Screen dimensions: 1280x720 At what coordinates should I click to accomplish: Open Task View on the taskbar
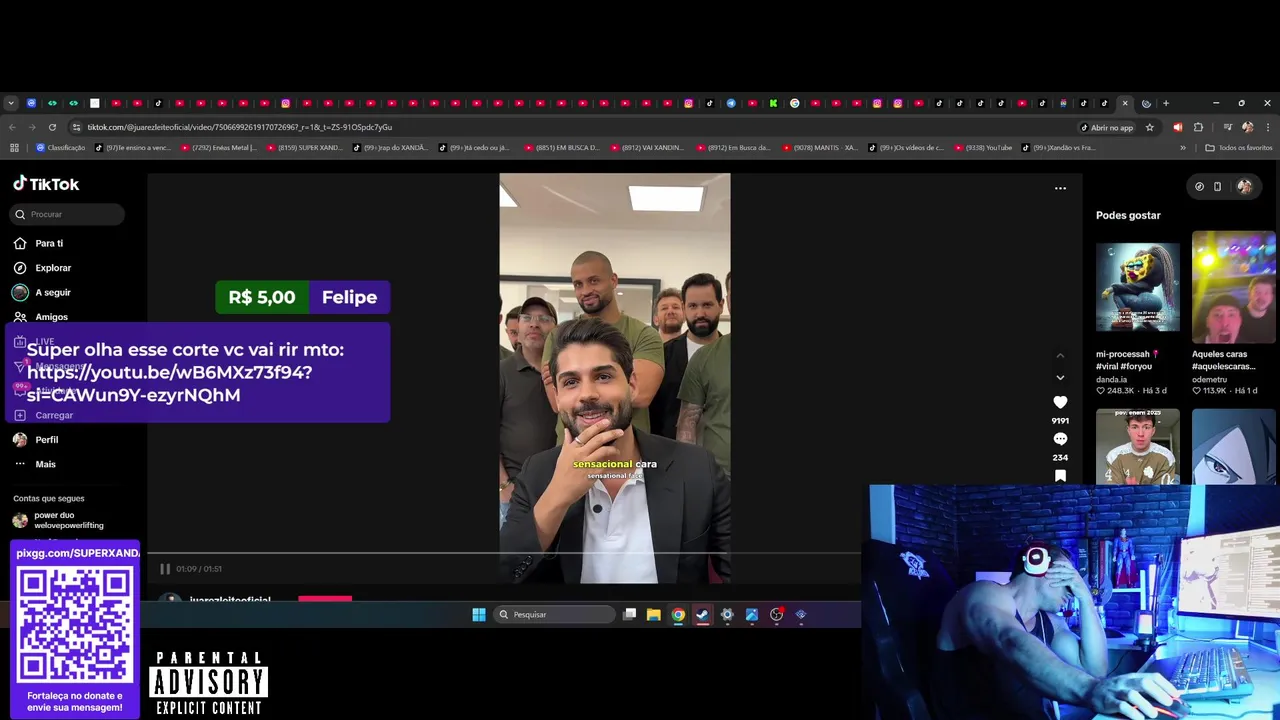[x=629, y=614]
